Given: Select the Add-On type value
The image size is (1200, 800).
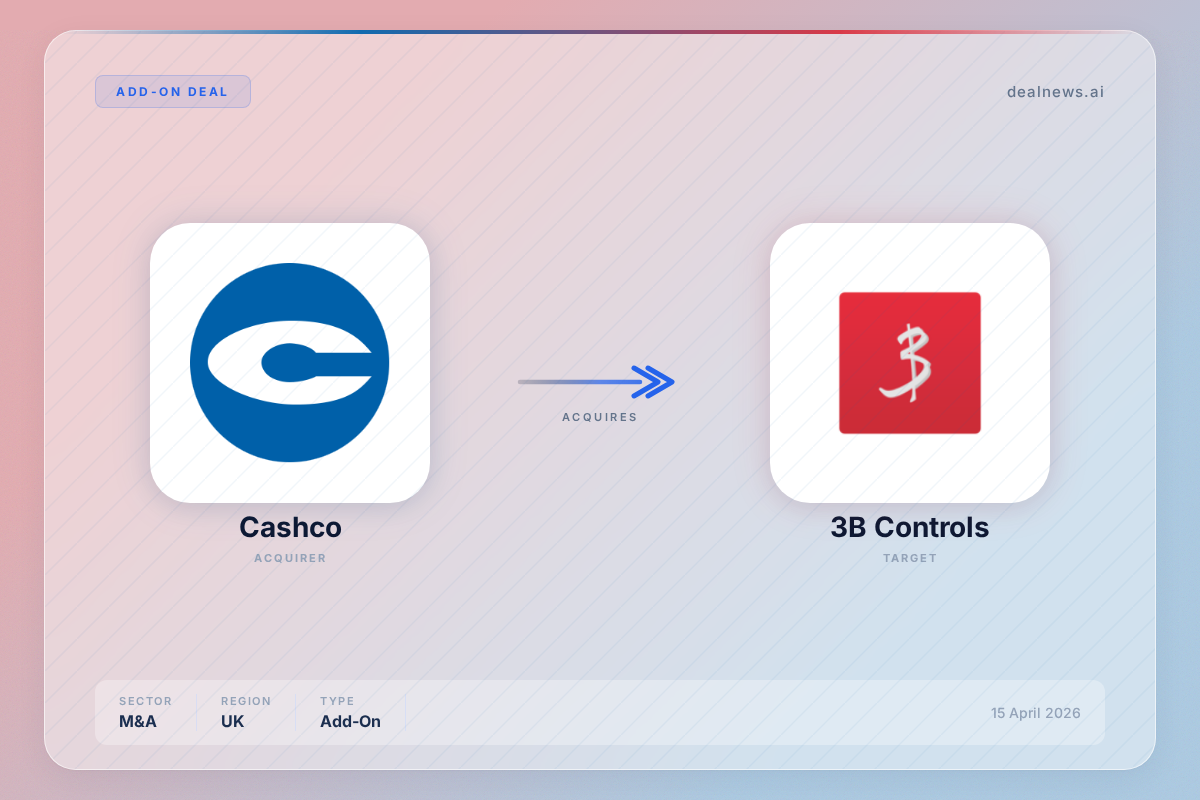Looking at the screenshot, I should coord(350,721).
